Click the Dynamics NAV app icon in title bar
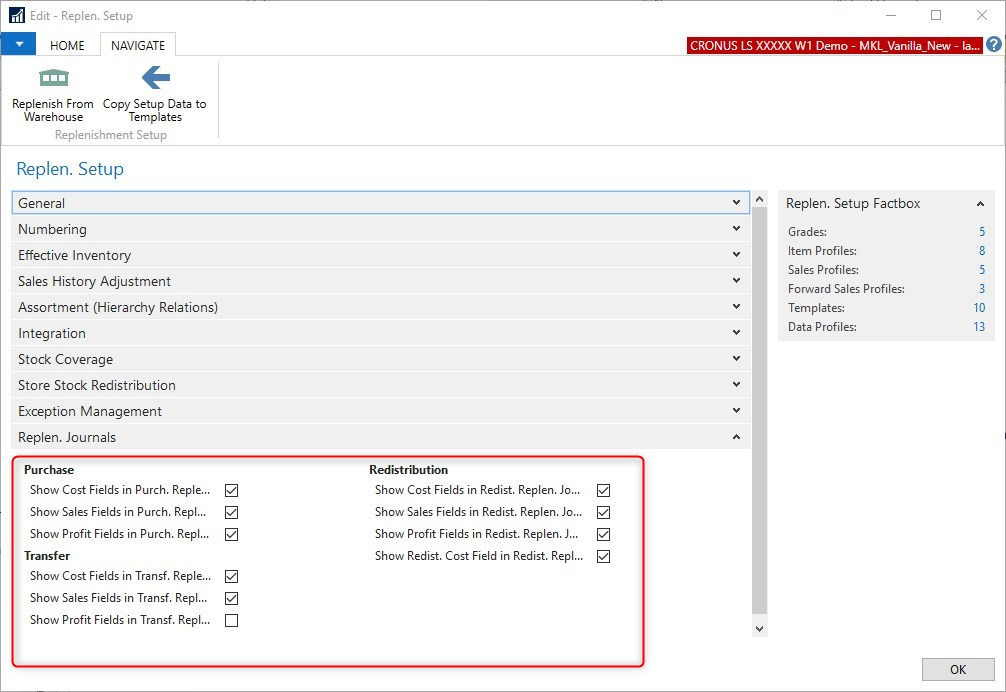 [x=16, y=16]
